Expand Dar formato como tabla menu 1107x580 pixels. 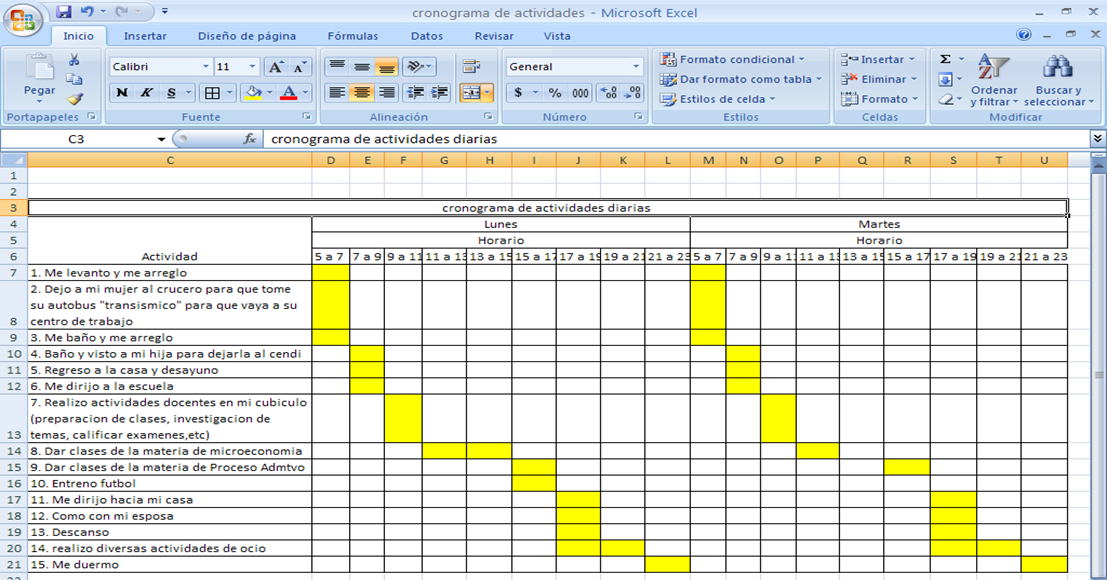[741, 79]
